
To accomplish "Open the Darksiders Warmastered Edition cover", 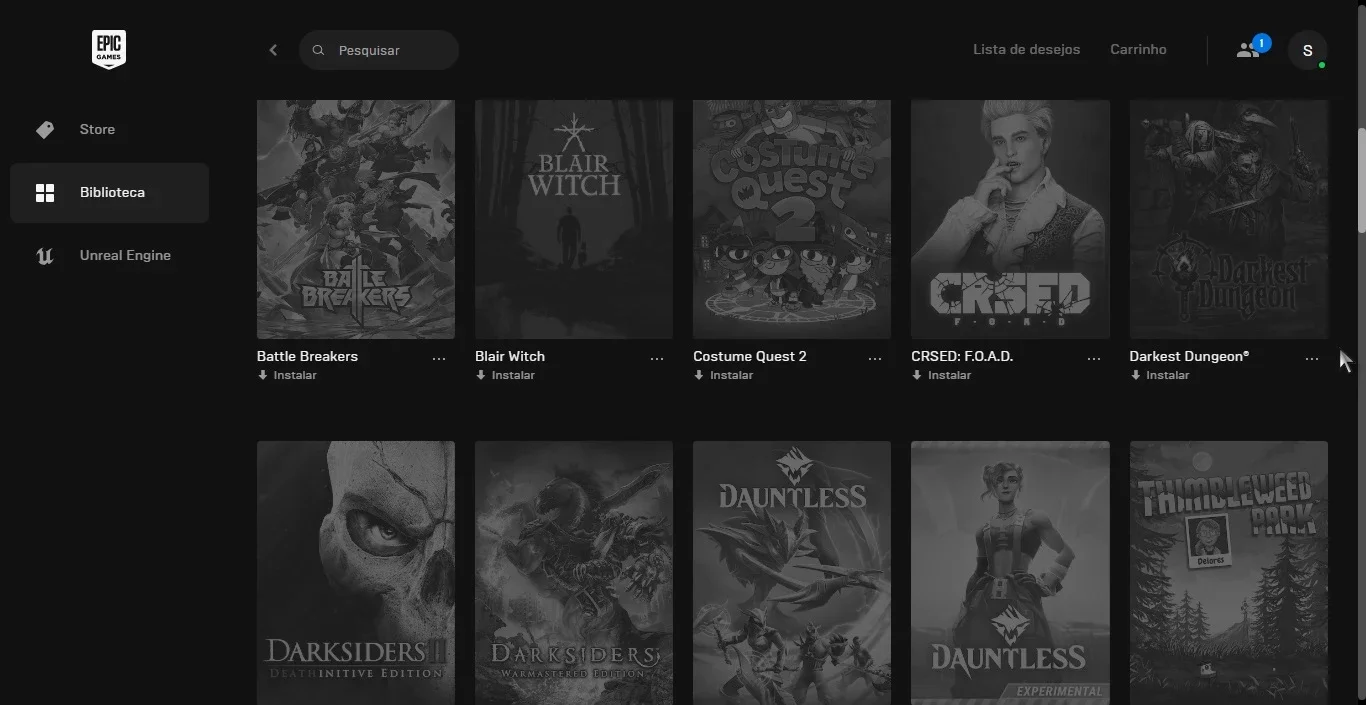I will click(574, 573).
